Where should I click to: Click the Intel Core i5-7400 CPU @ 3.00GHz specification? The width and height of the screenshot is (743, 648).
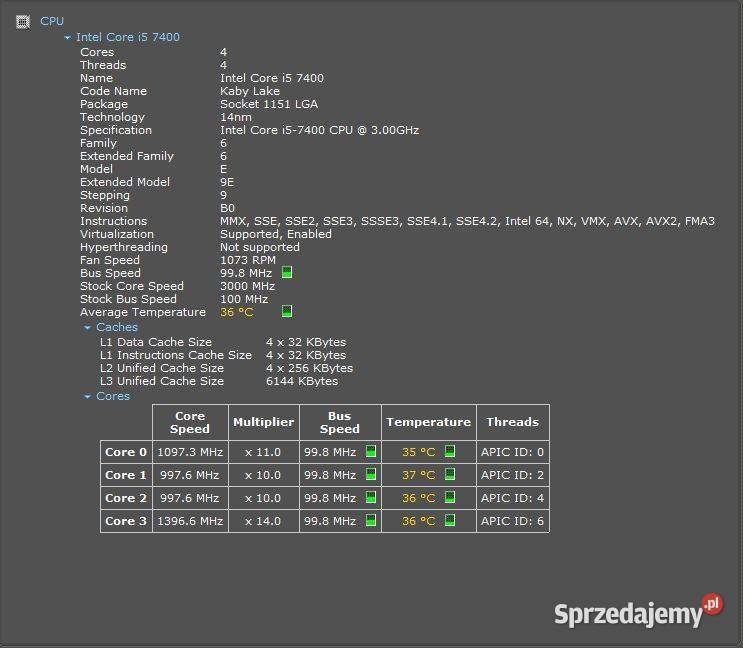(319, 130)
